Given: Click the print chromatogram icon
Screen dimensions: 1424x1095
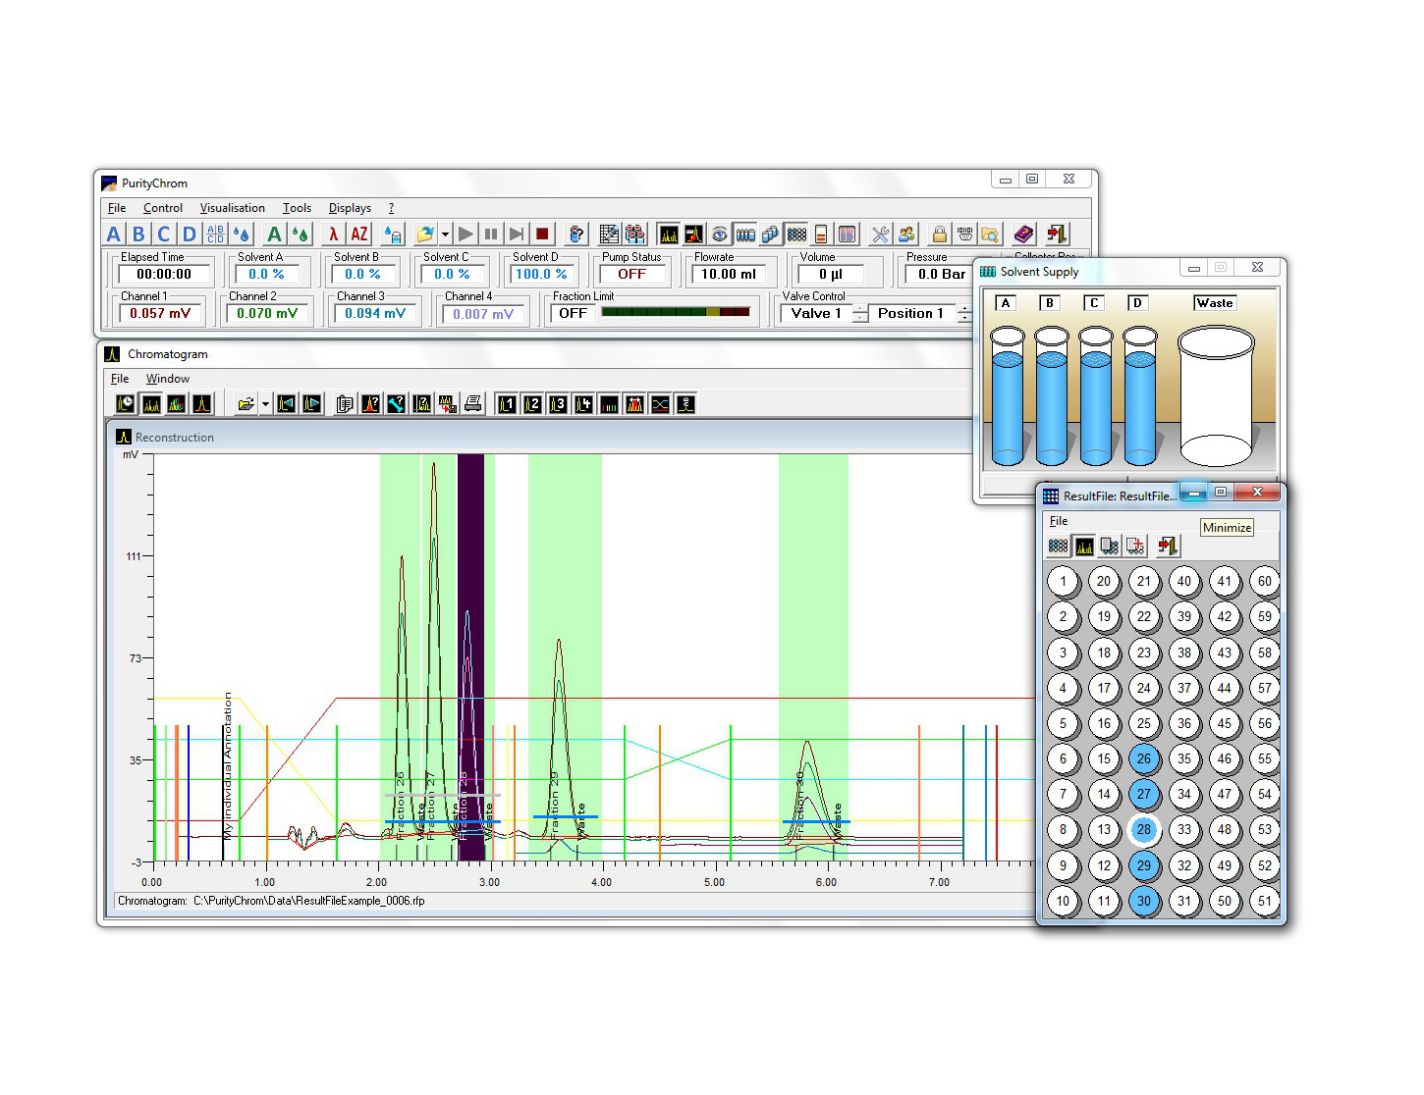Looking at the screenshot, I should point(473,404).
